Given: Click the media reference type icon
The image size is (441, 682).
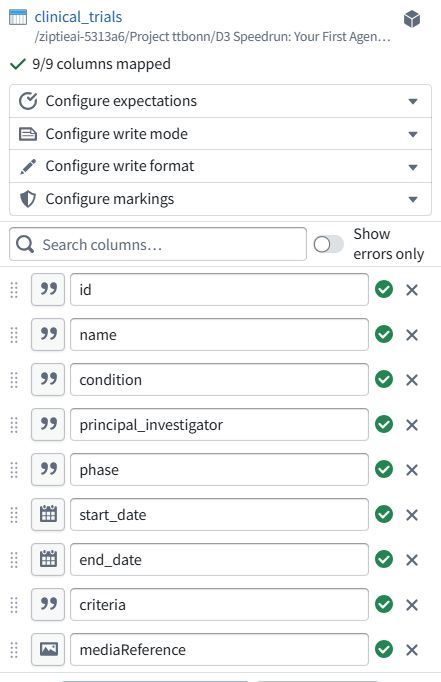Looking at the screenshot, I should (x=48, y=649).
